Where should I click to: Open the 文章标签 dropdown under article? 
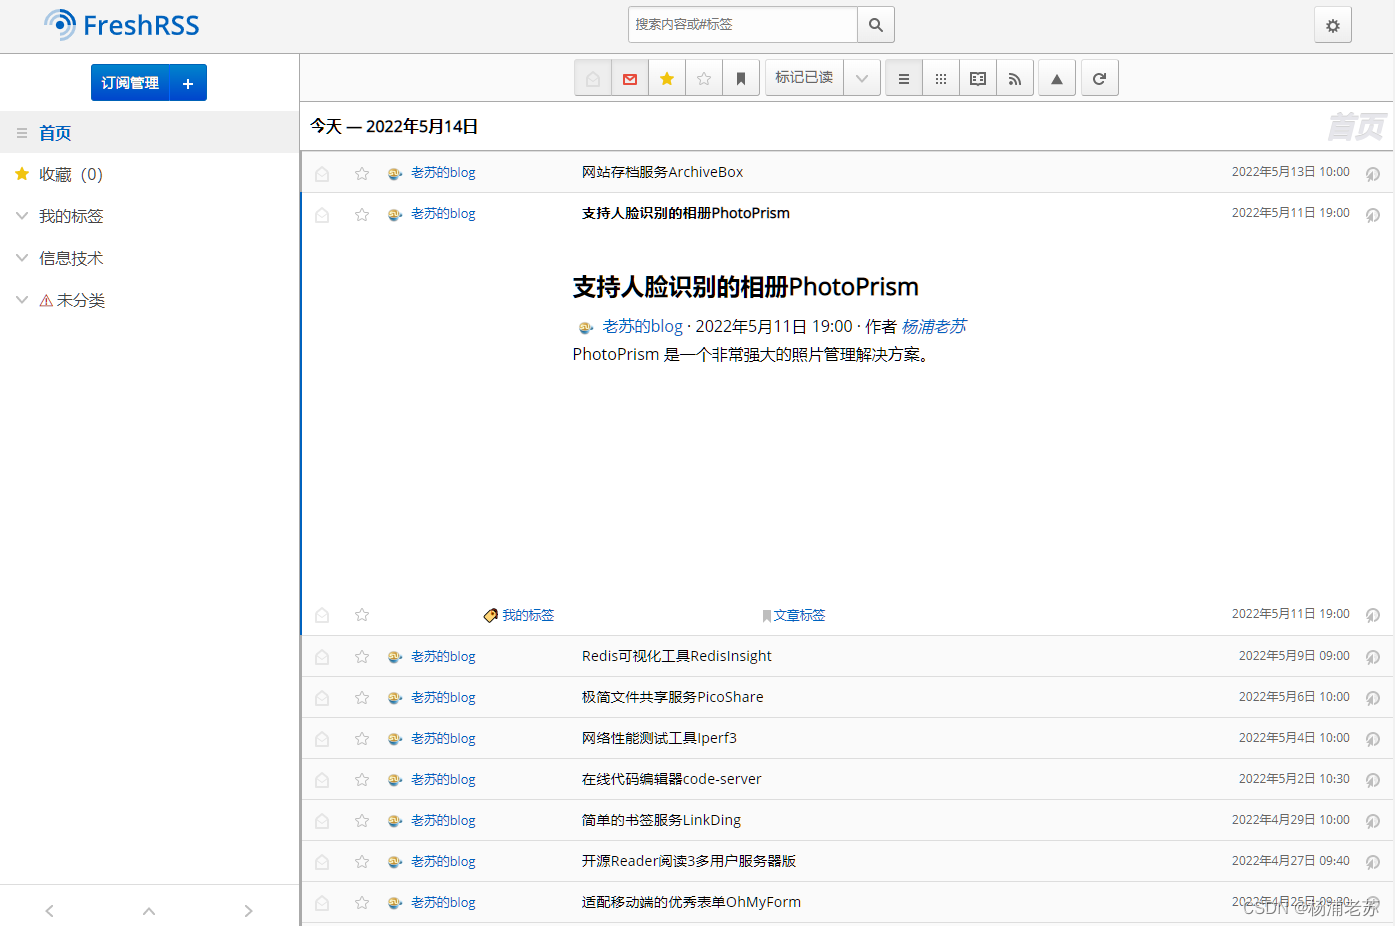point(794,615)
